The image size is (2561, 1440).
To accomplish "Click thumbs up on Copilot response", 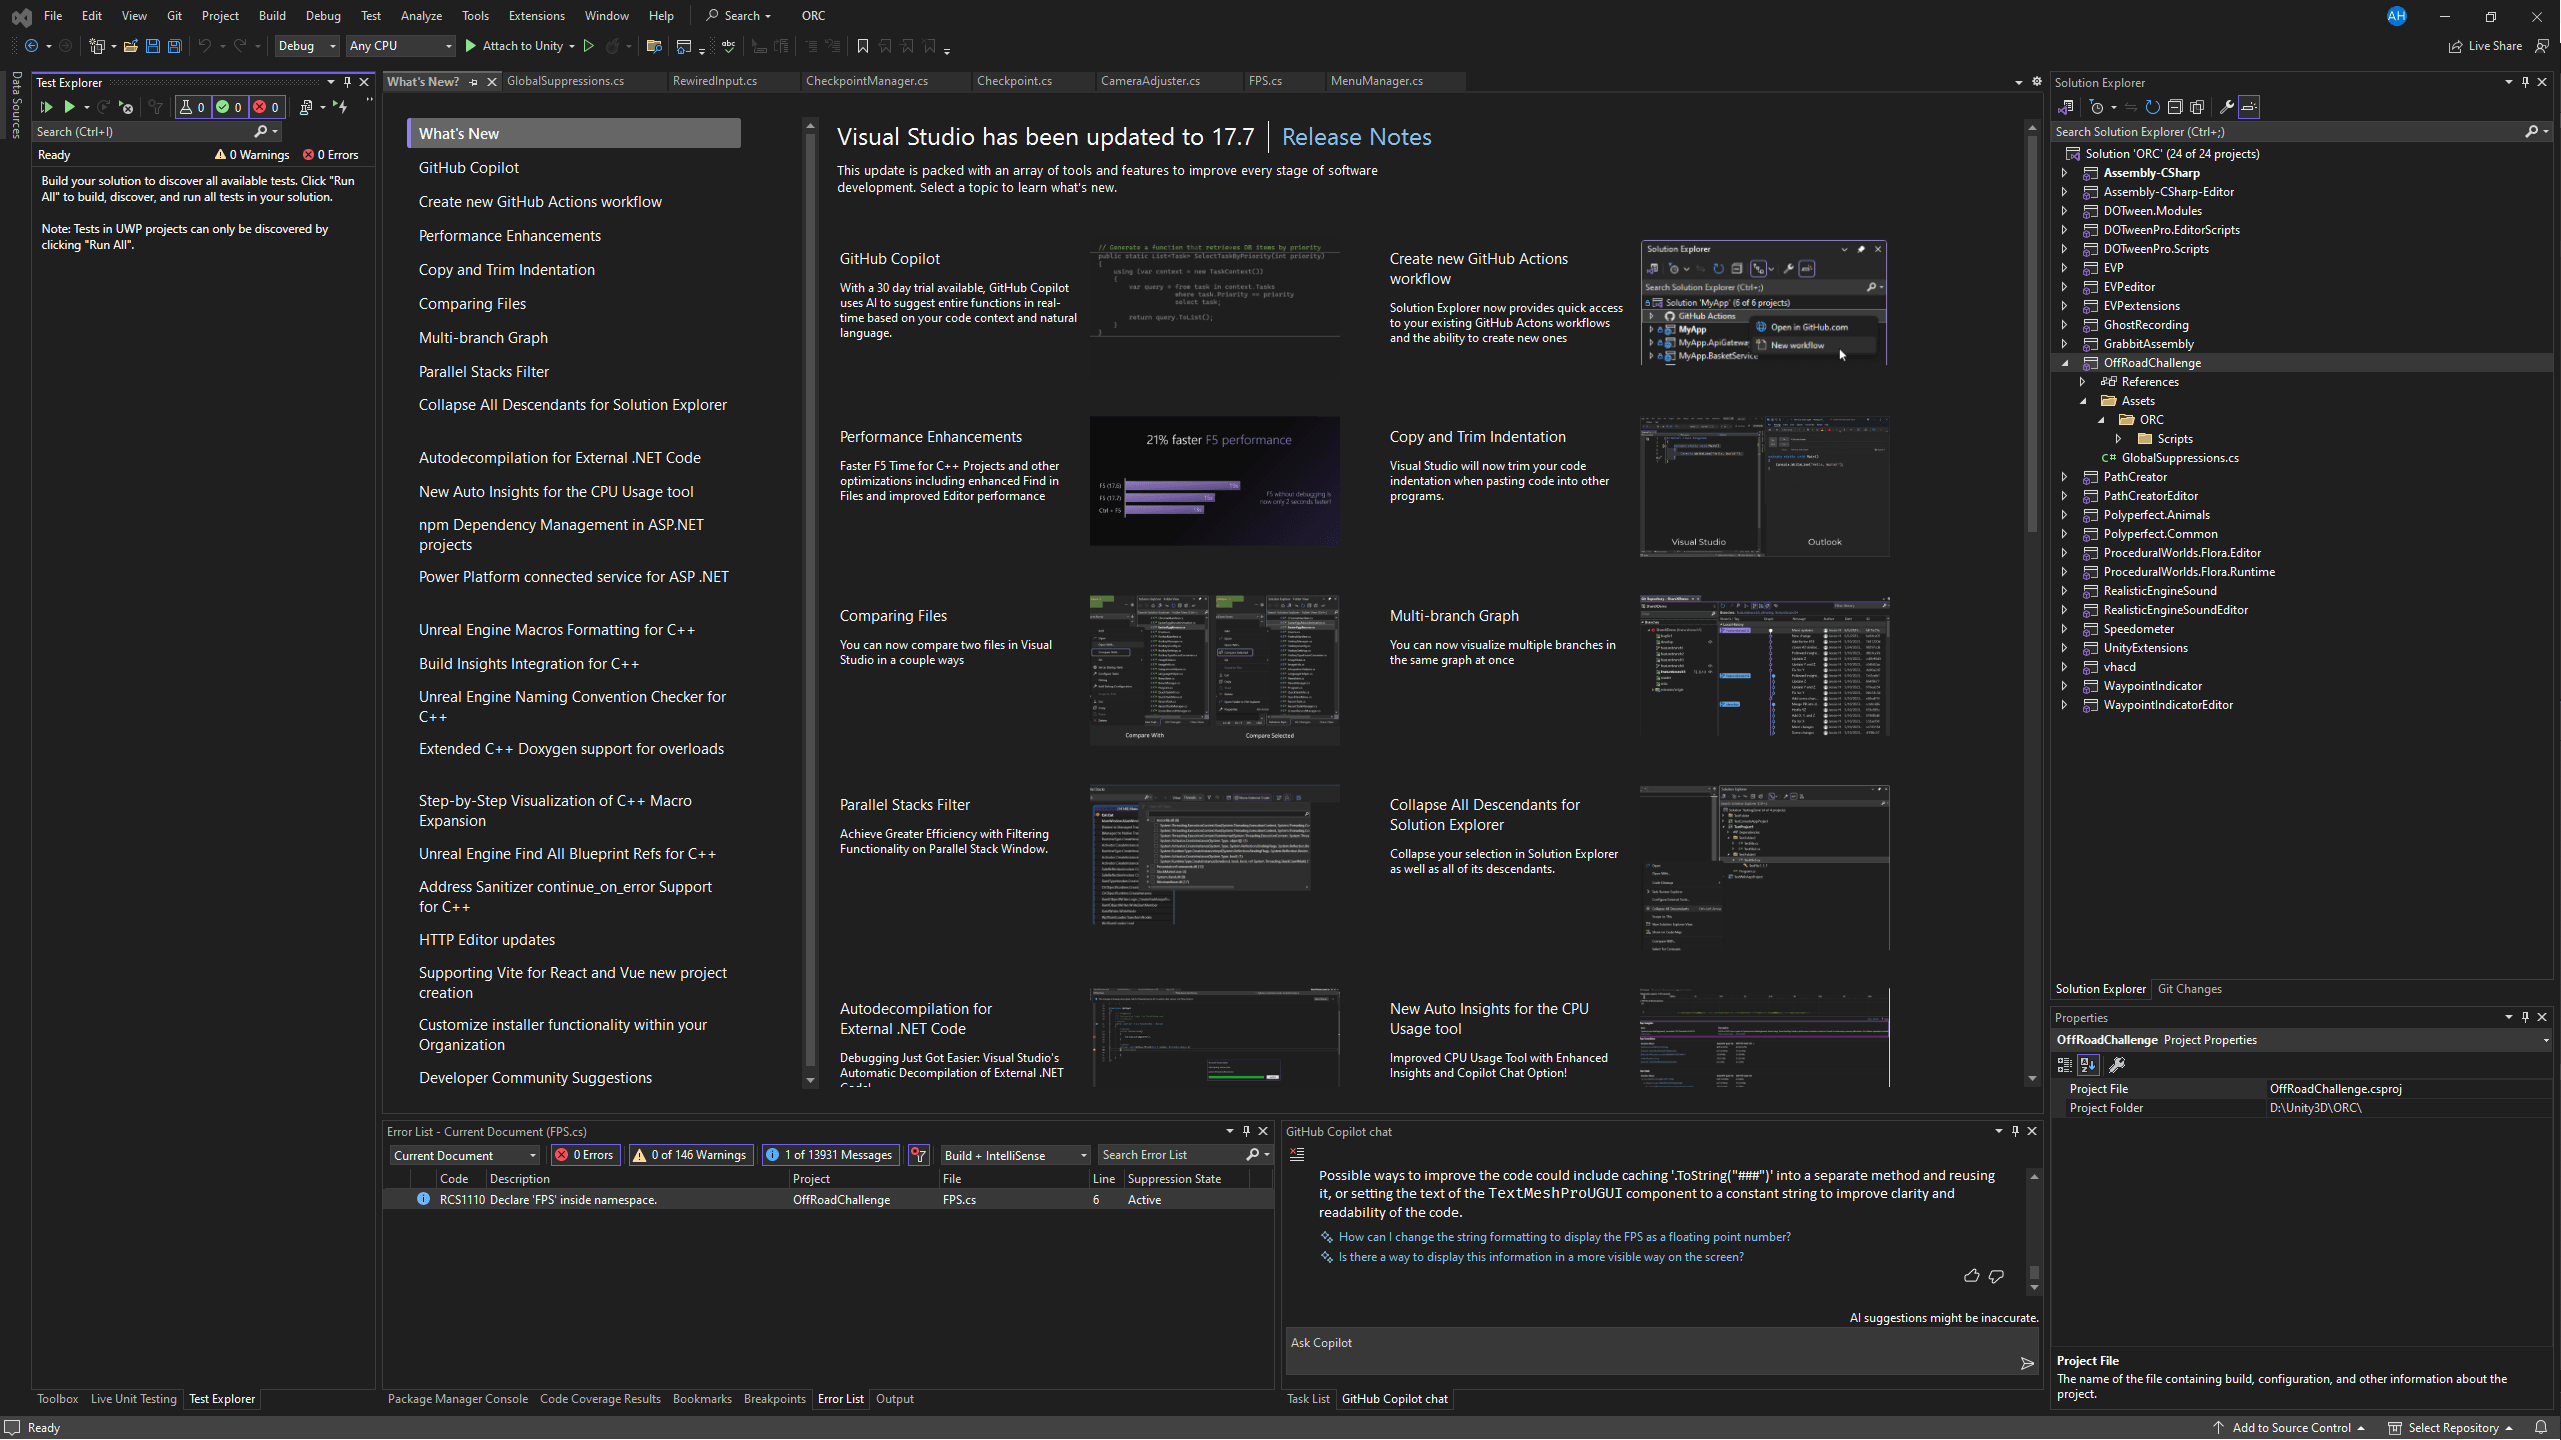I will [x=1971, y=1276].
